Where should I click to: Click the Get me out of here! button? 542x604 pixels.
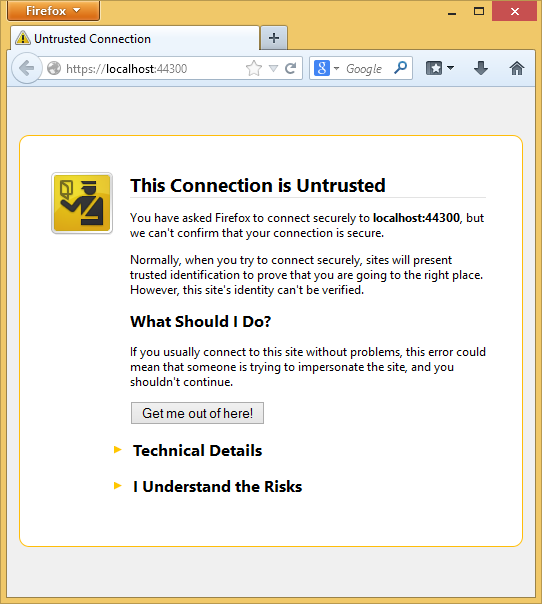tap(197, 413)
